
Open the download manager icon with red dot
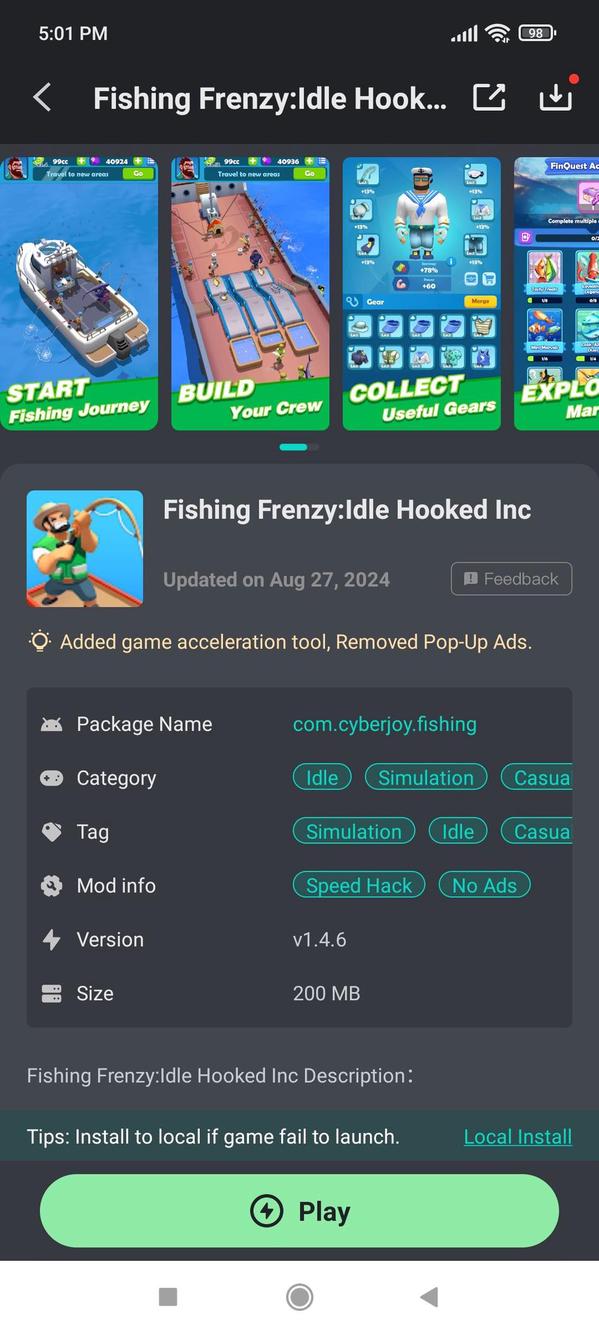coord(555,98)
